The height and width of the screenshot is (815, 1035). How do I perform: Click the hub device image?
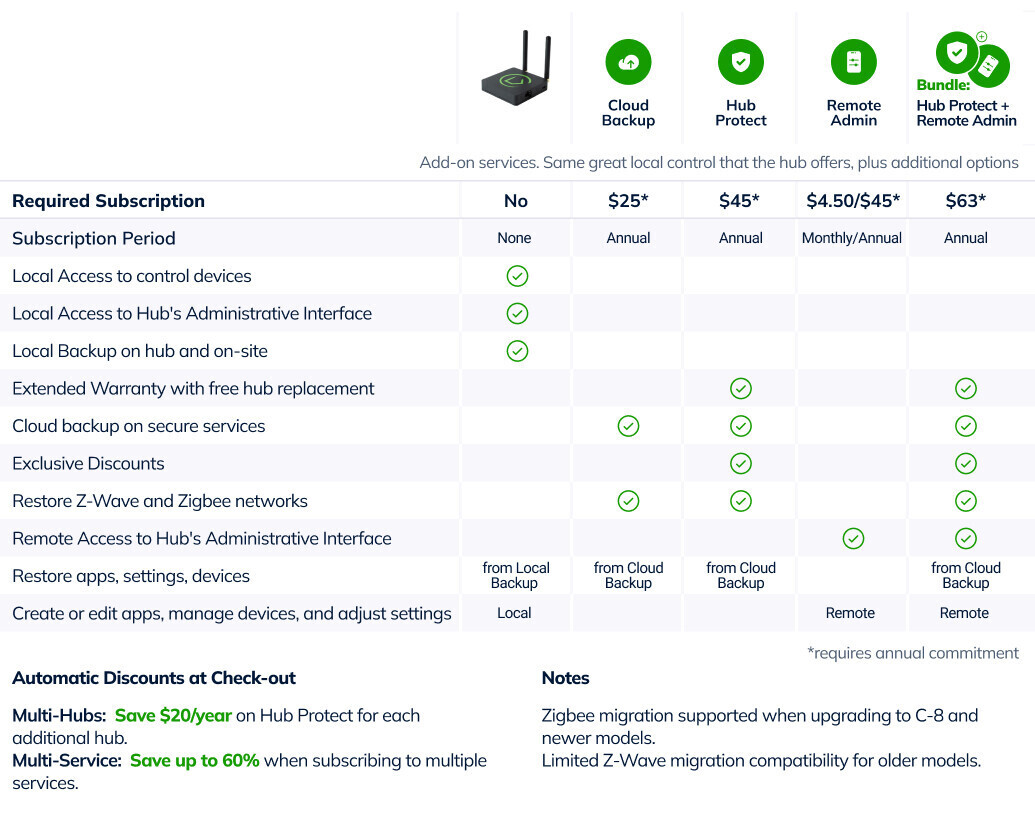pyautogui.click(x=516, y=75)
